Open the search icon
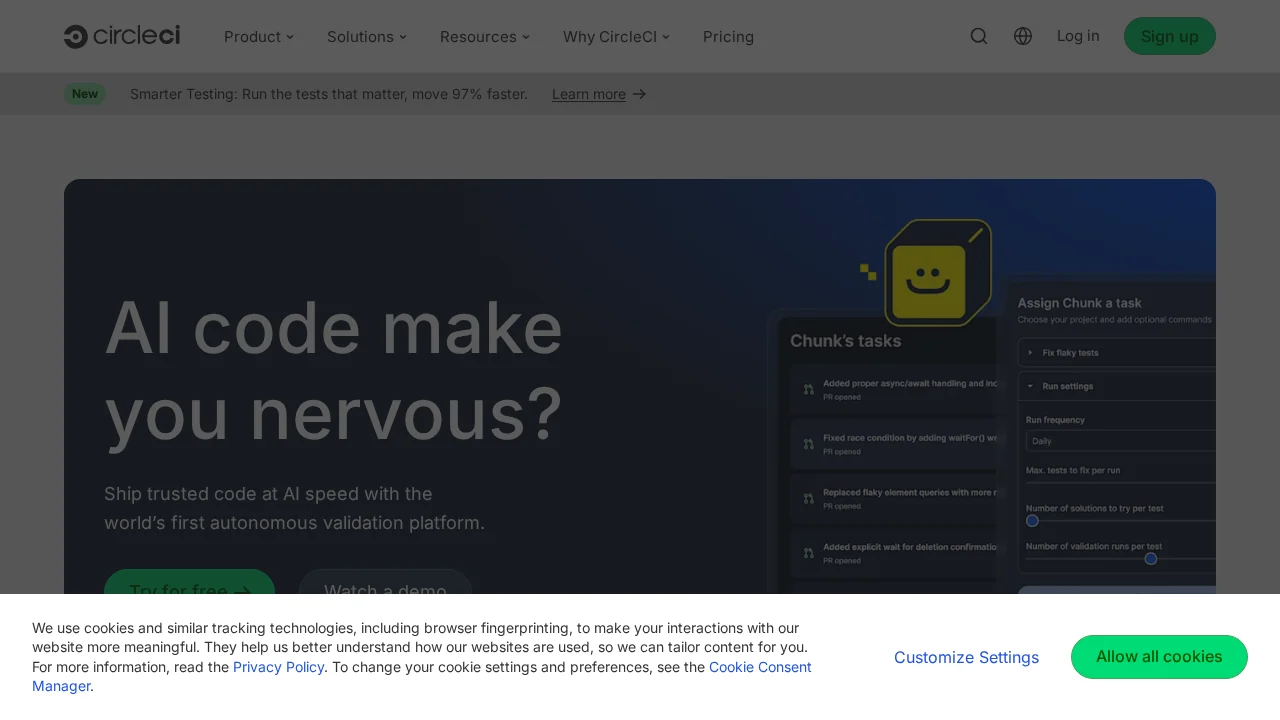Image resolution: width=1280 pixels, height=720 pixels. pyautogui.click(x=978, y=35)
